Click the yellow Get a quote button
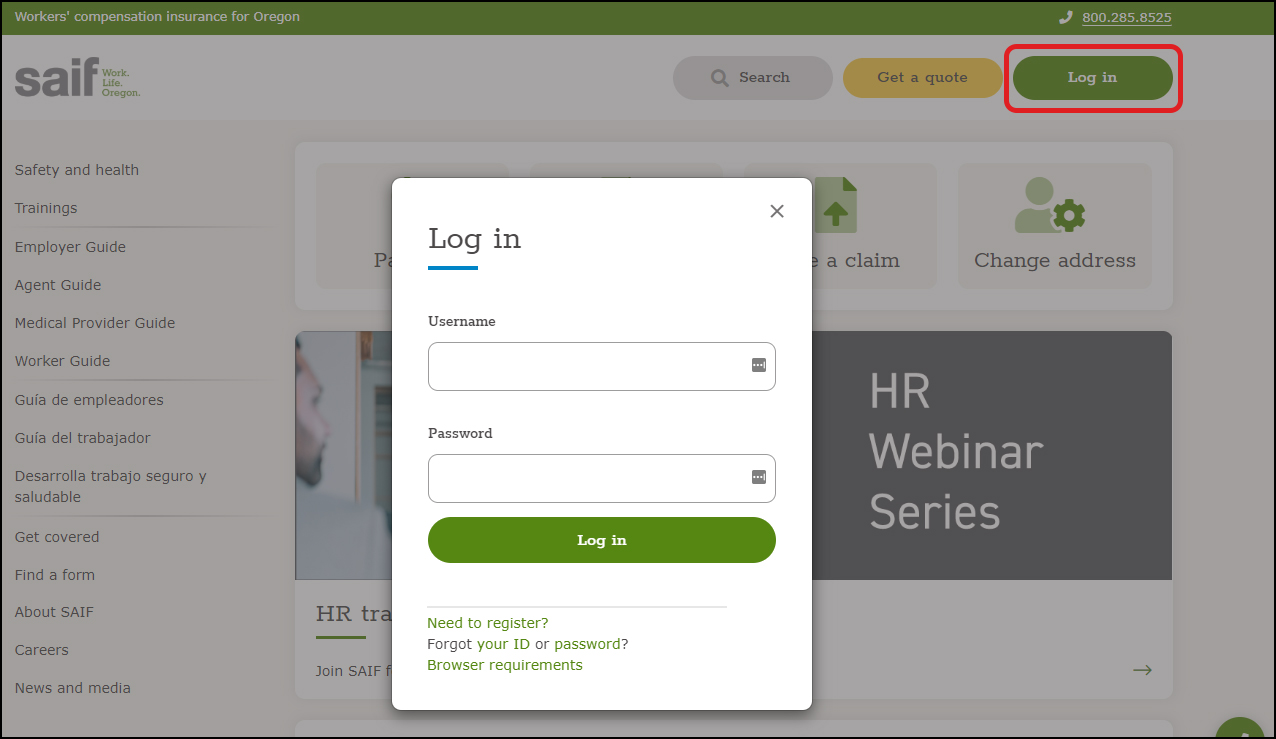This screenshot has width=1276, height=739. click(x=922, y=78)
